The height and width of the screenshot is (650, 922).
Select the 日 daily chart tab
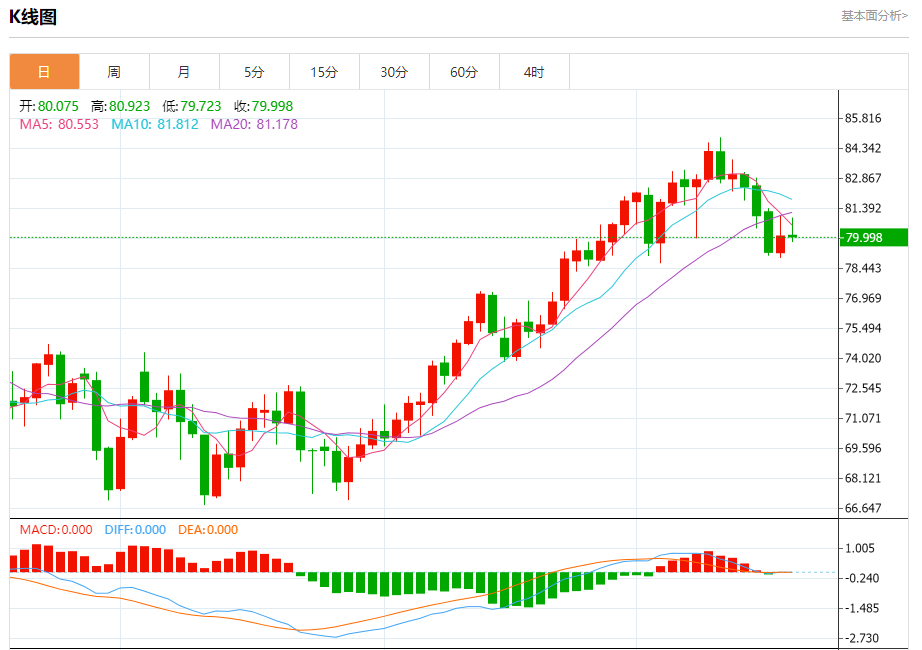[x=44, y=72]
